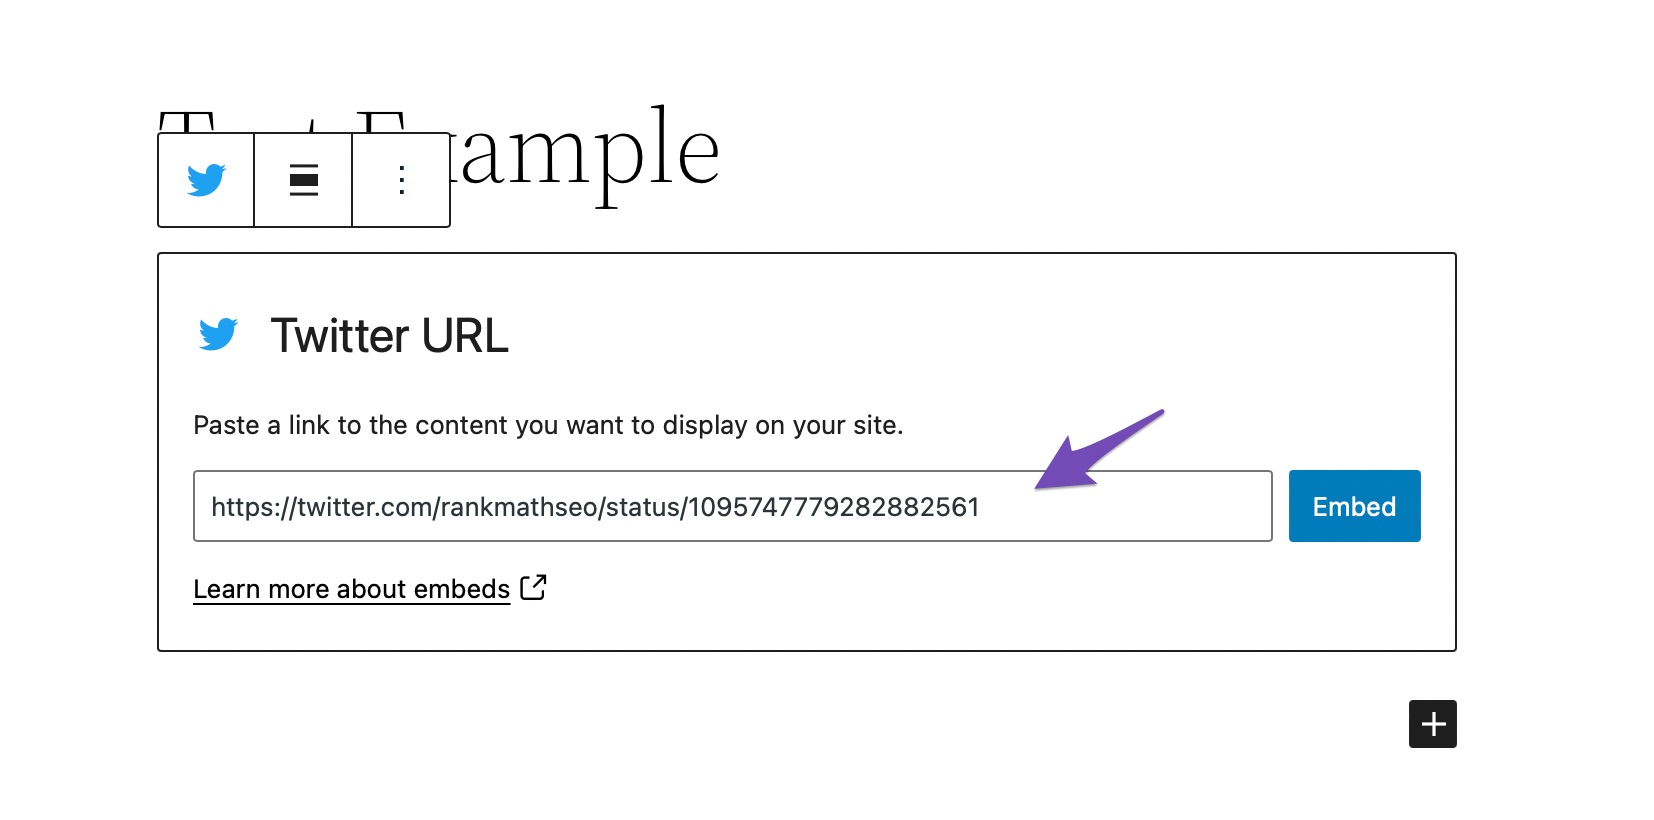Image resolution: width=1654 pixels, height=820 pixels.
Task: Open the change alignment icon in the block toolbar
Action: pyautogui.click(x=302, y=180)
